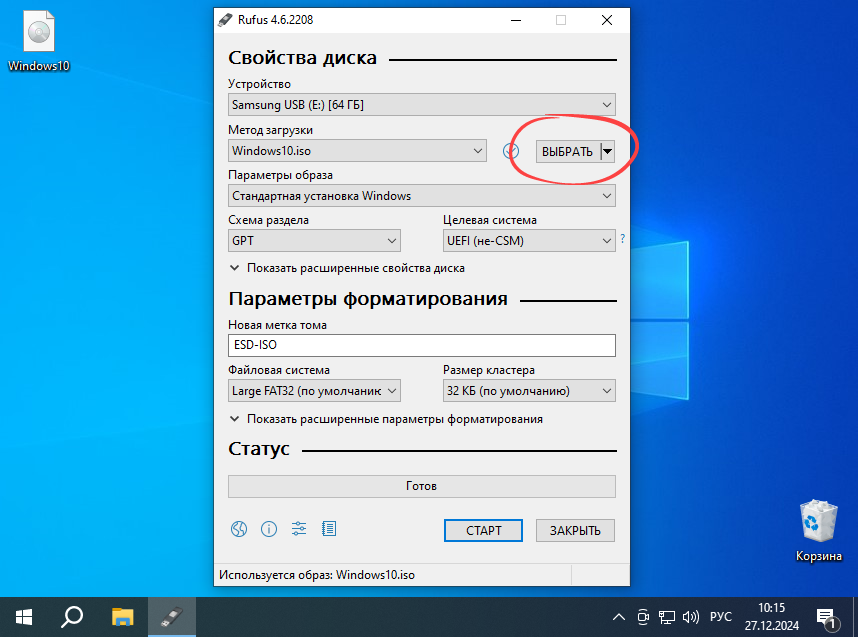Viewport: 858px width, 637px height.
Task: Open File Explorer from the taskbar
Action: [122, 616]
